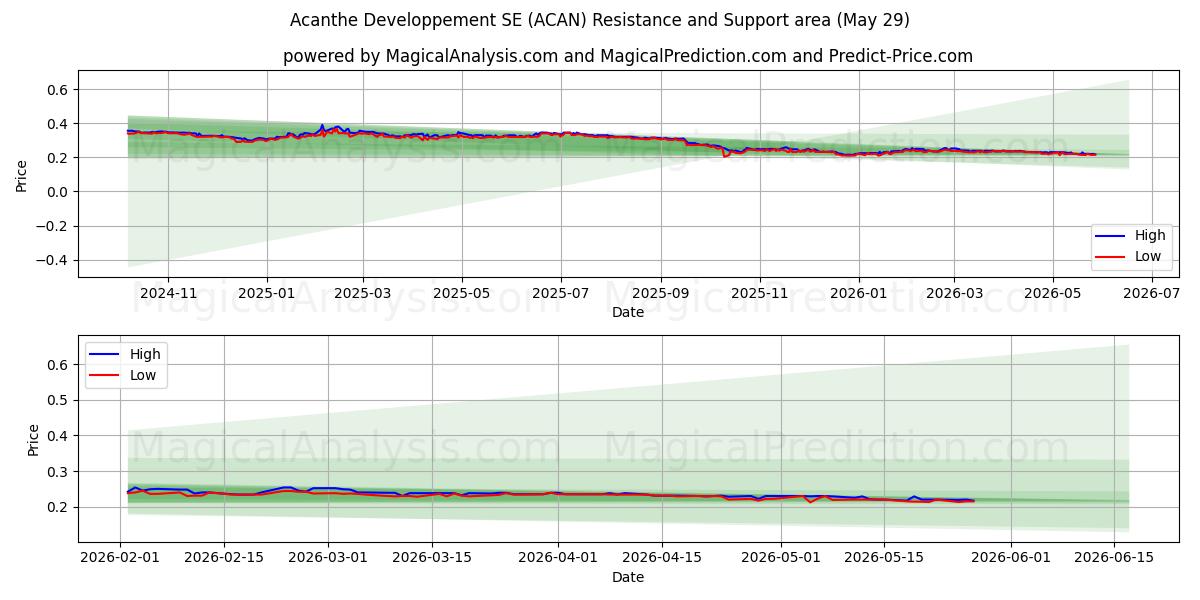This screenshot has width=1200, height=600.
Task: Click the '2026-07' x-axis tick label
Action: click(1152, 293)
